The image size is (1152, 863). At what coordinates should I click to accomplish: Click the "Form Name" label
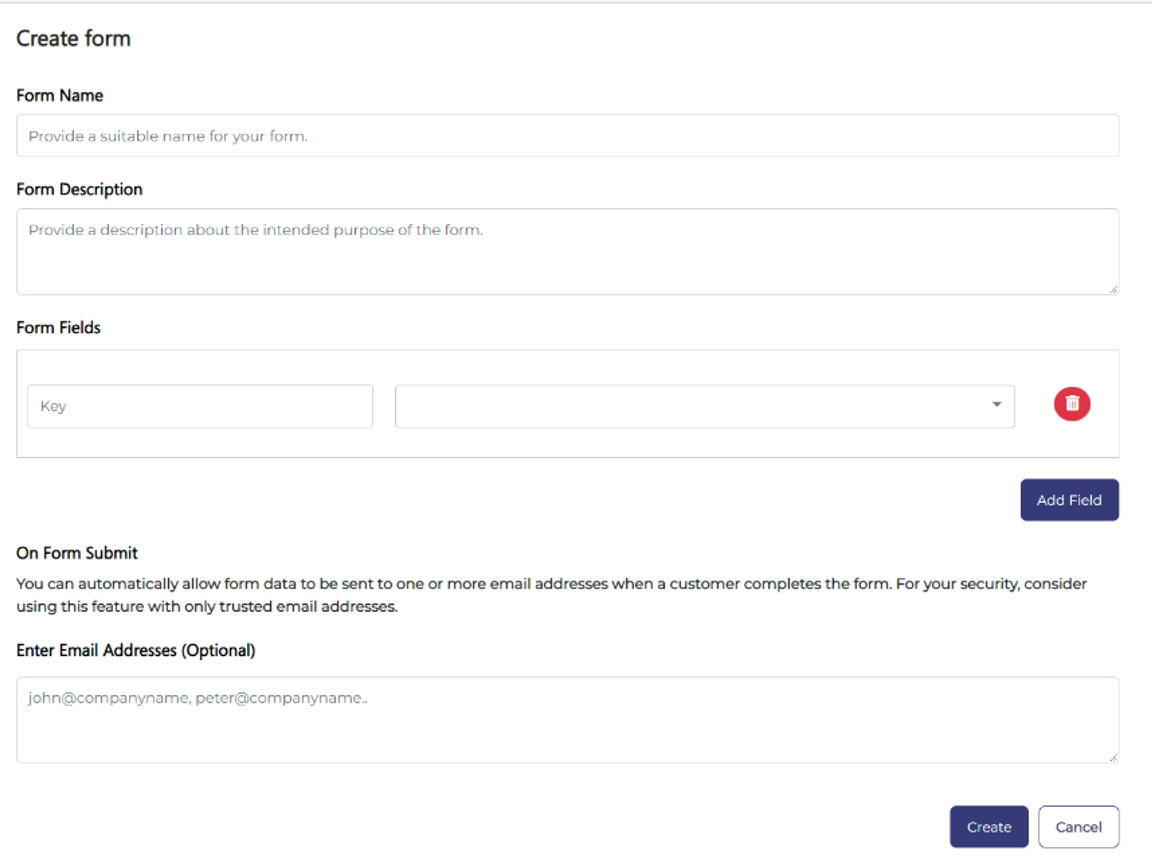[60, 96]
